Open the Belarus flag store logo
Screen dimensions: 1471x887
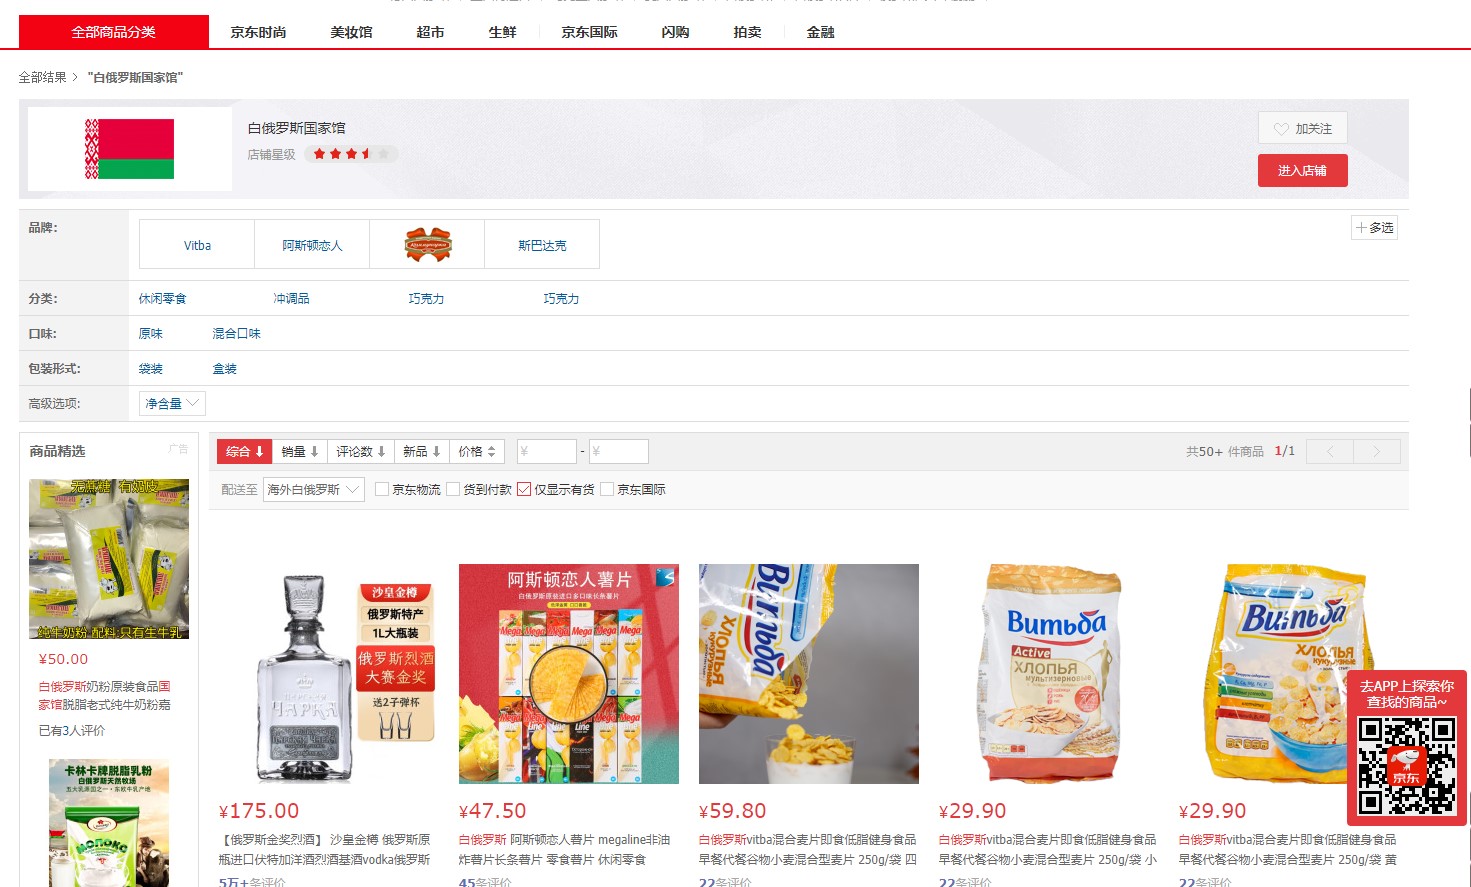[130, 149]
